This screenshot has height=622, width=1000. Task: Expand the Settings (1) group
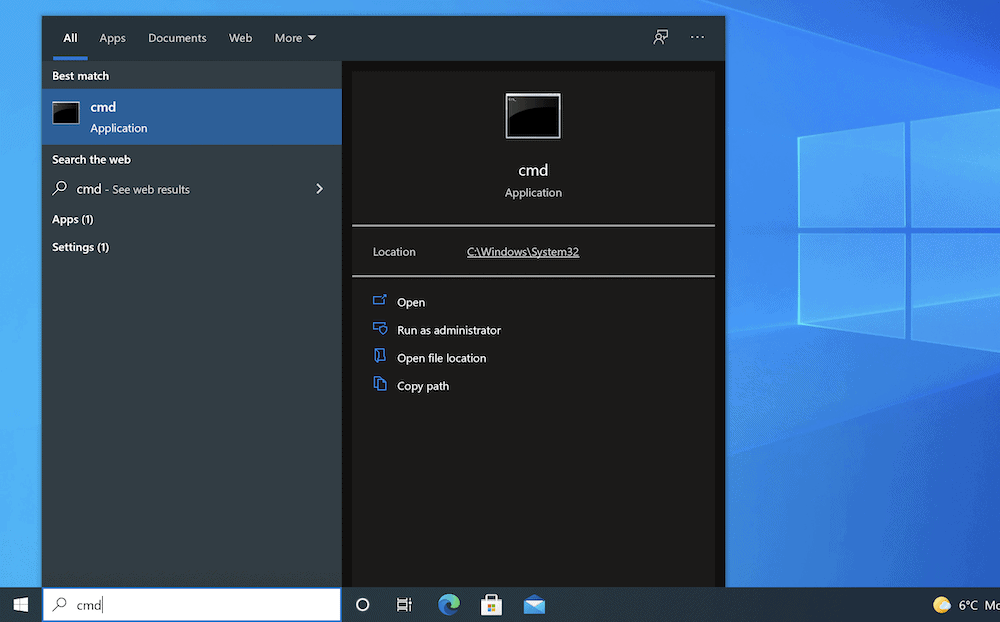click(x=80, y=248)
